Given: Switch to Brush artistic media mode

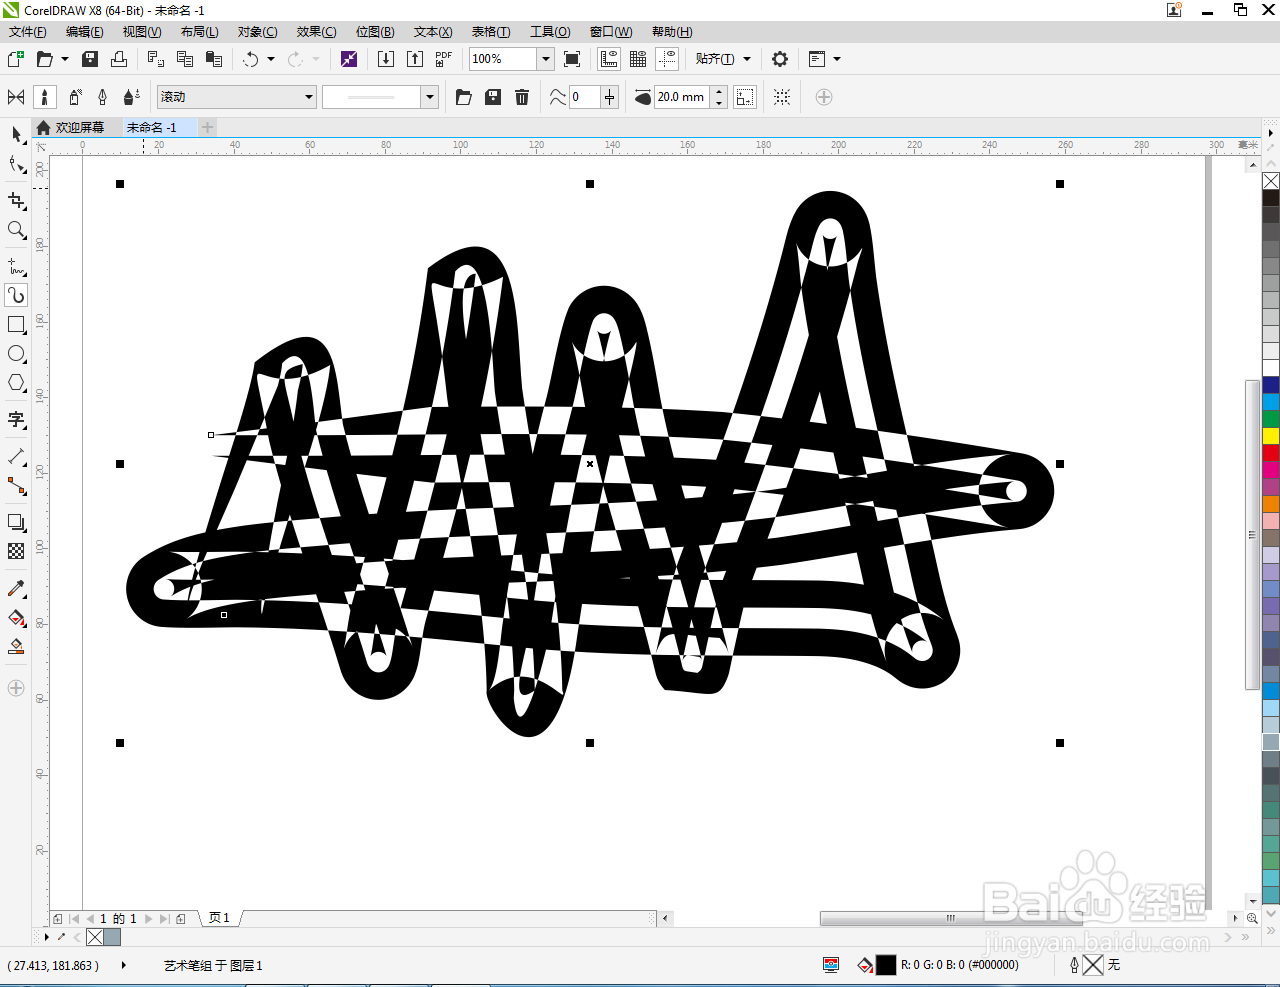Looking at the screenshot, I should click(45, 97).
